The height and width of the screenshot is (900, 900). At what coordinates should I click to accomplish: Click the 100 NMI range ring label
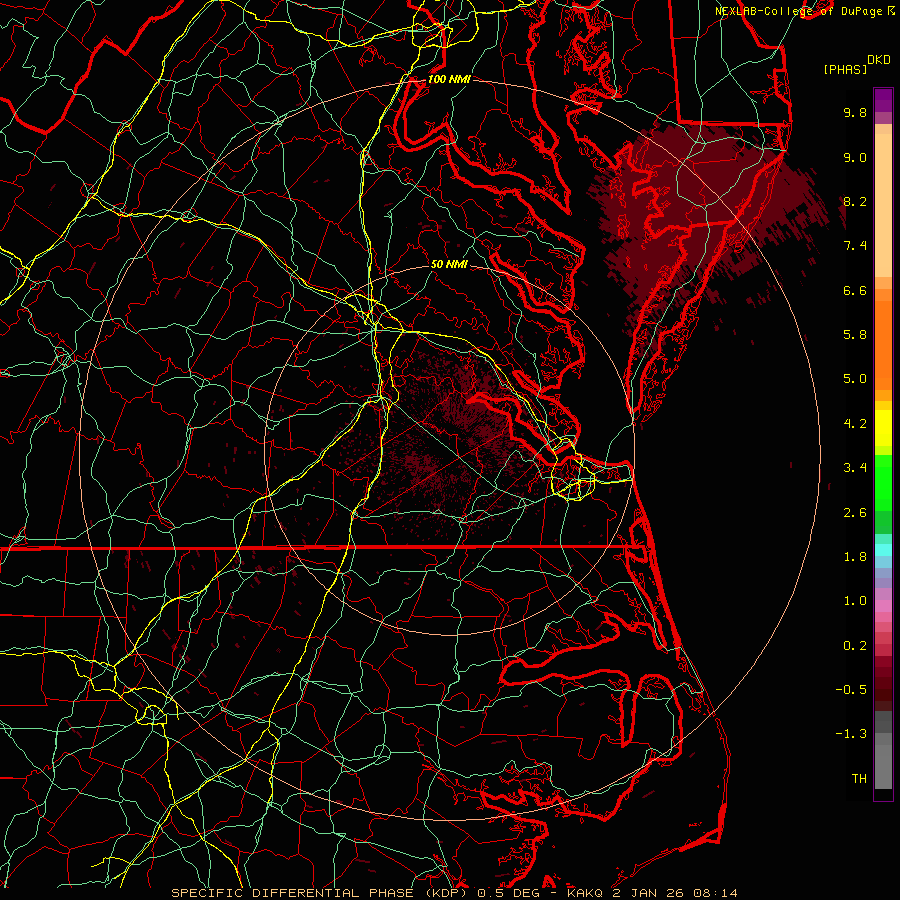click(x=449, y=79)
